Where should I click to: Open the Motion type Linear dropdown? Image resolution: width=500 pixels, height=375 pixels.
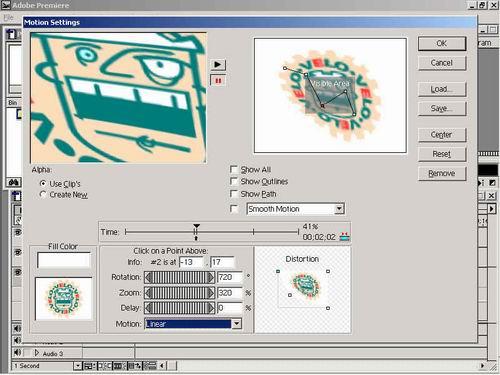tap(236, 324)
